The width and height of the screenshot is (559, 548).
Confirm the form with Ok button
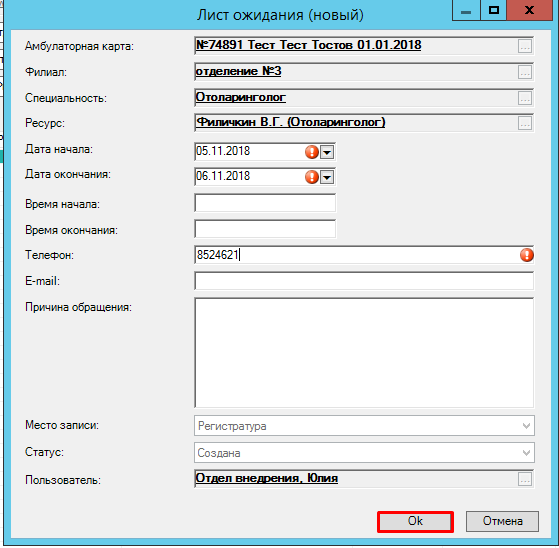point(415,522)
